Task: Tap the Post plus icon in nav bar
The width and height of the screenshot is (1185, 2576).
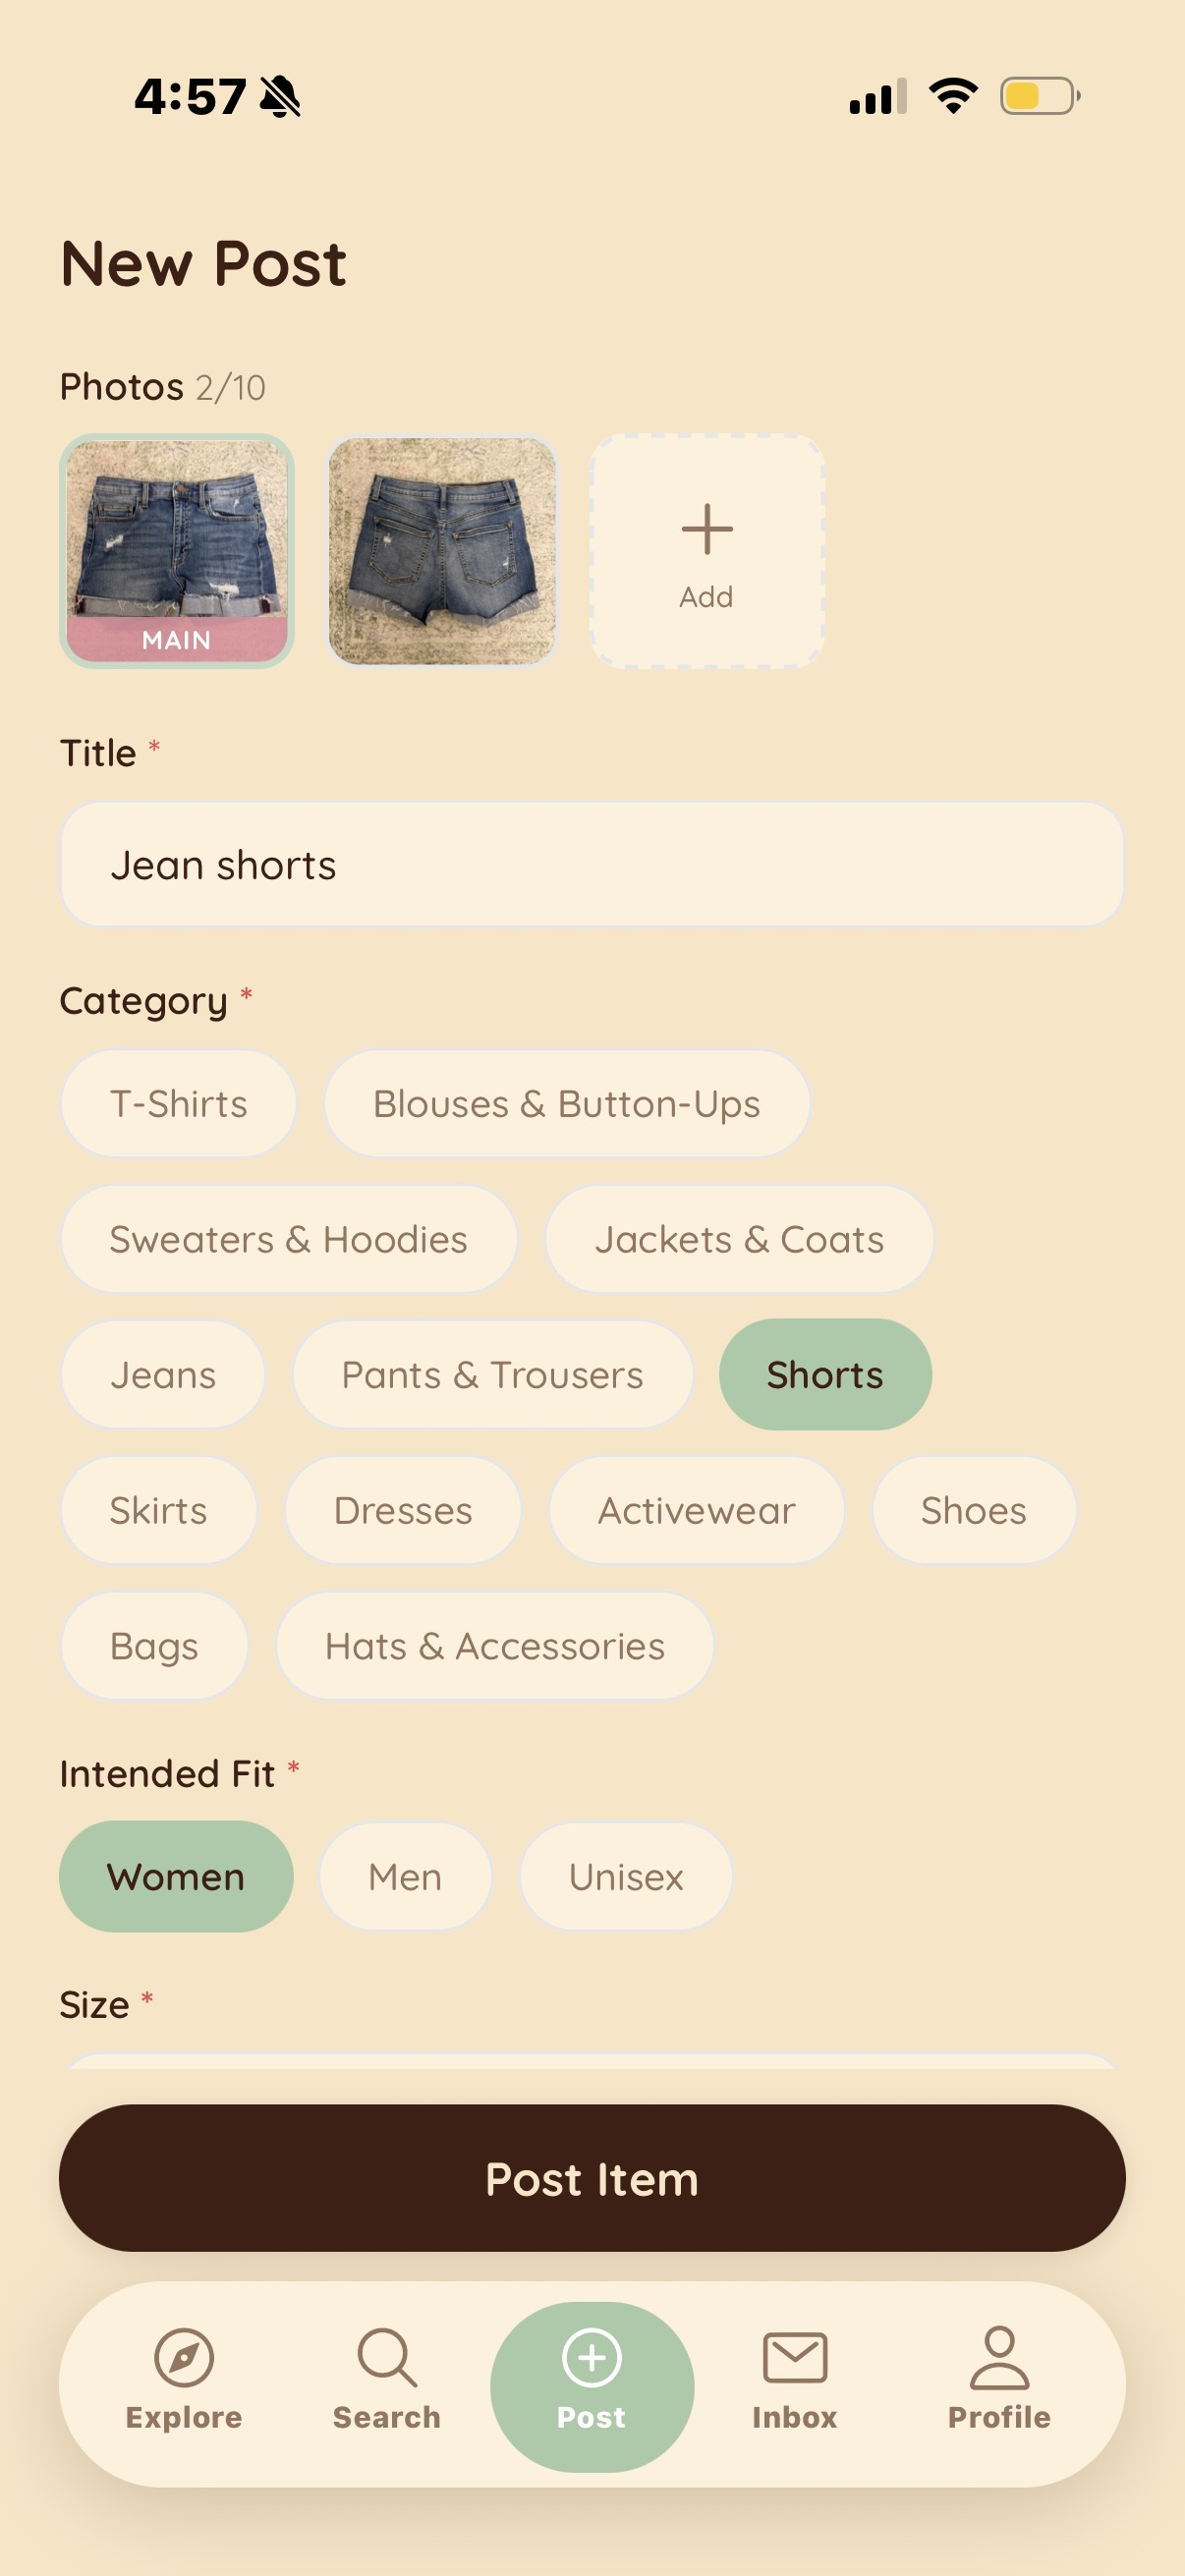Action: 592,2358
